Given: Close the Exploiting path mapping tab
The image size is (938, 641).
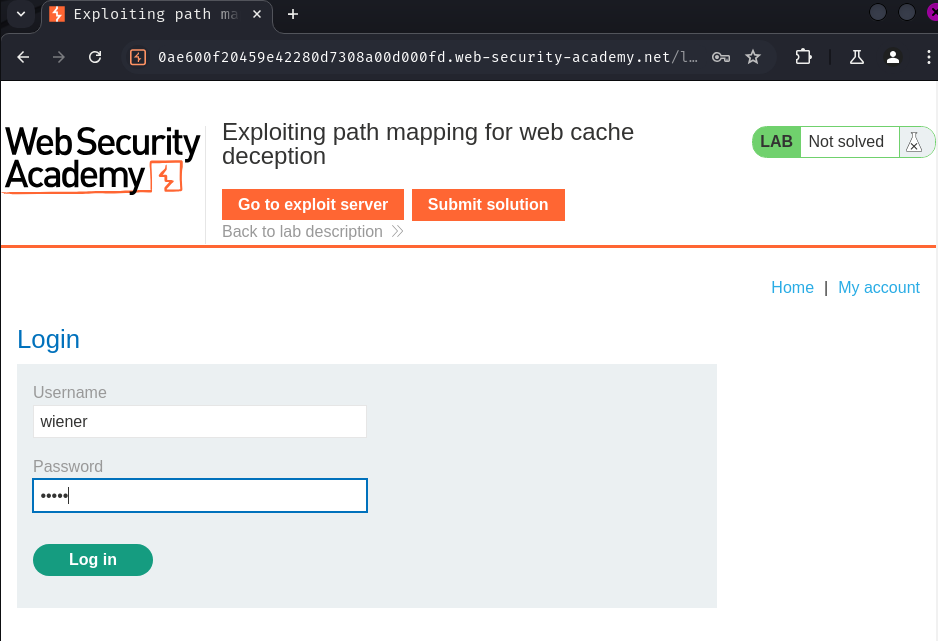Looking at the screenshot, I should coord(257,14).
